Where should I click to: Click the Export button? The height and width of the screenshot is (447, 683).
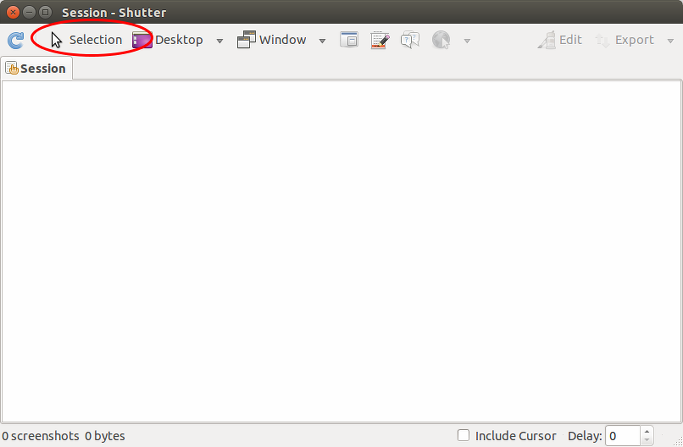click(624, 40)
